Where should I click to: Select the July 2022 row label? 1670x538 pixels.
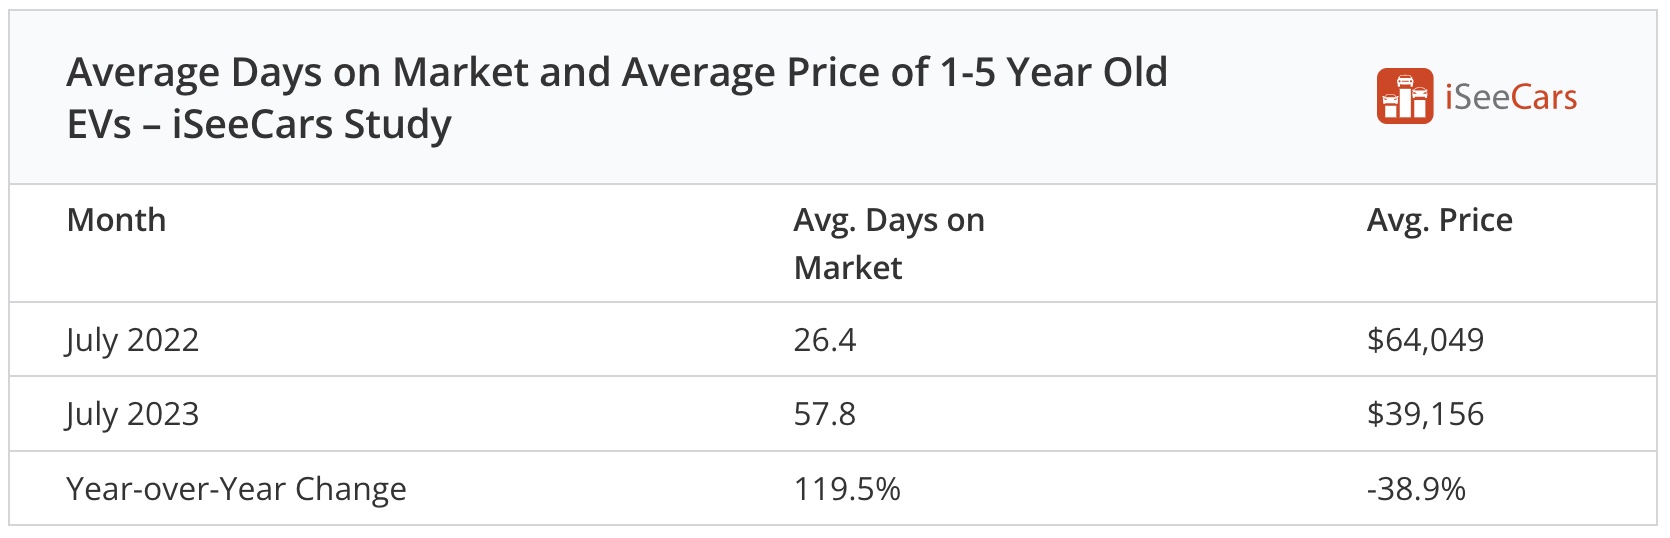tap(132, 340)
